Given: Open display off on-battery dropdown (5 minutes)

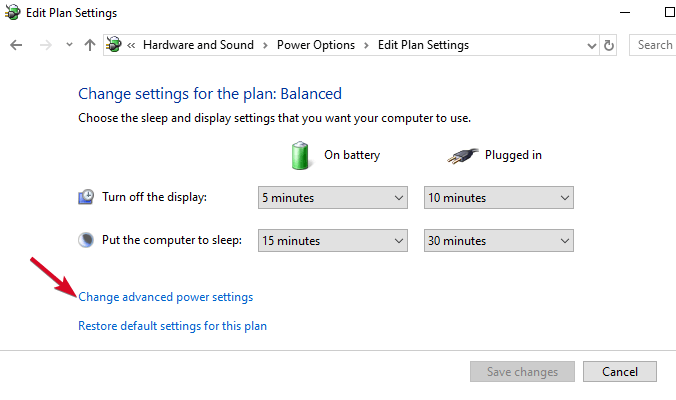Looking at the screenshot, I should pyautogui.click(x=332, y=198).
